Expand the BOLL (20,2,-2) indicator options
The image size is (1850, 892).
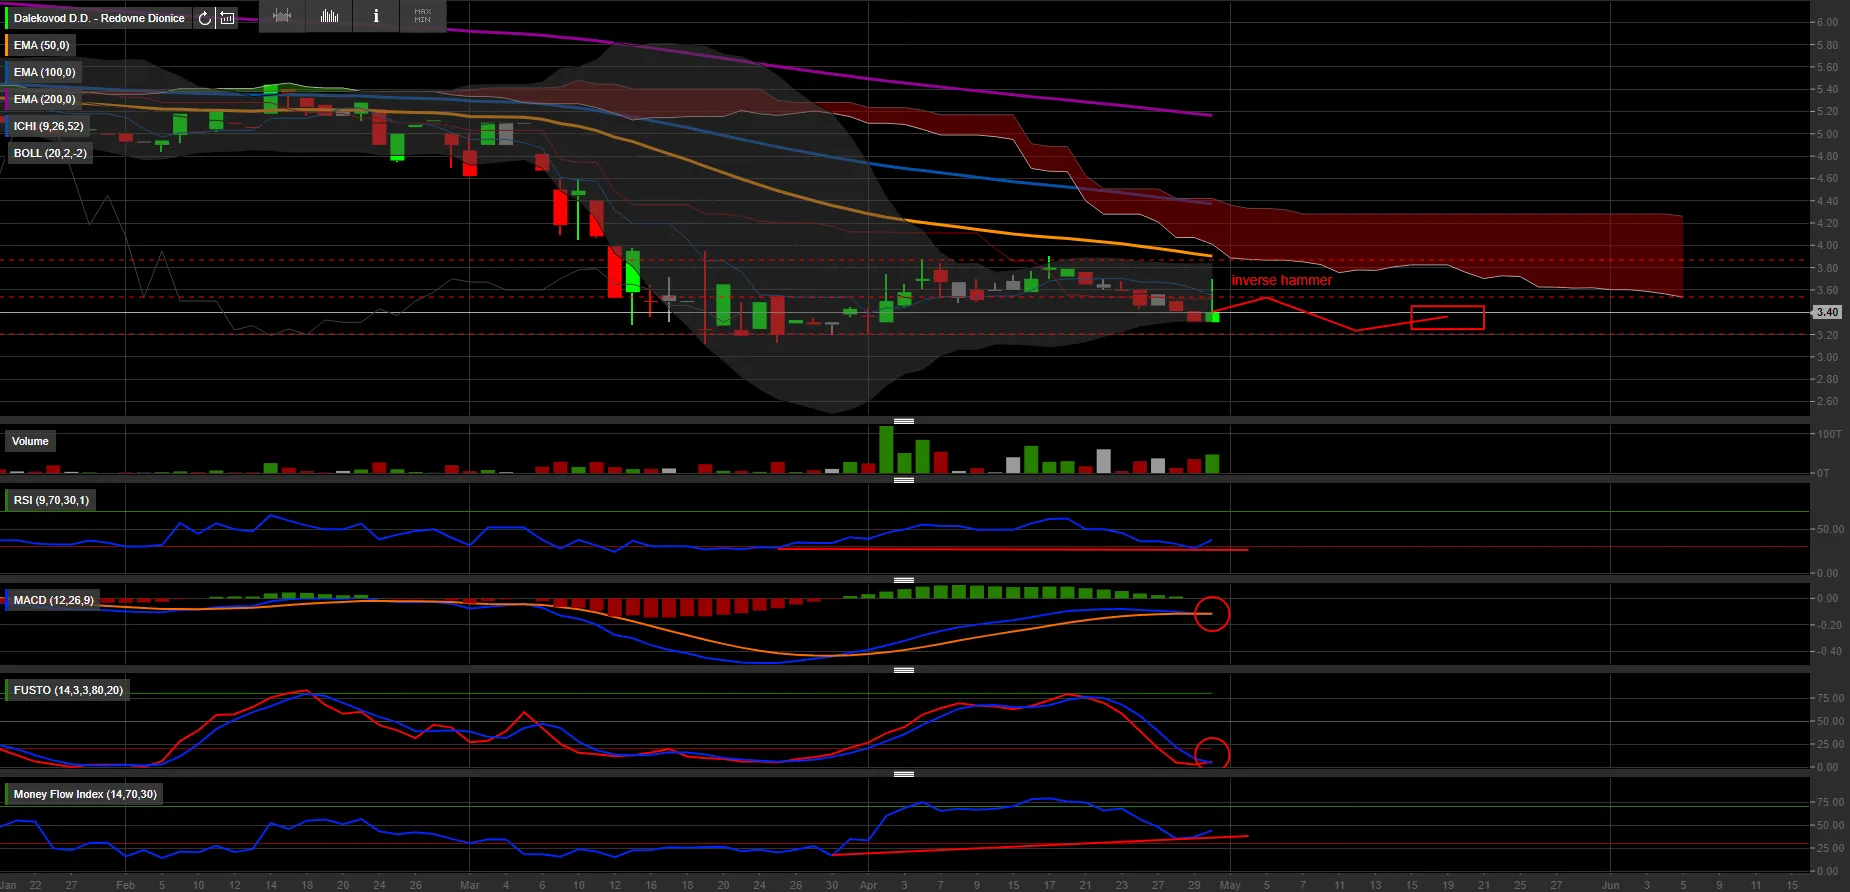[x=50, y=153]
